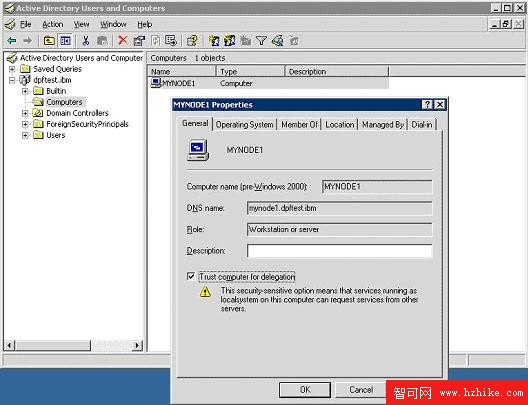Sort by the Name column header
This screenshot has height=405, width=528.
point(182,72)
